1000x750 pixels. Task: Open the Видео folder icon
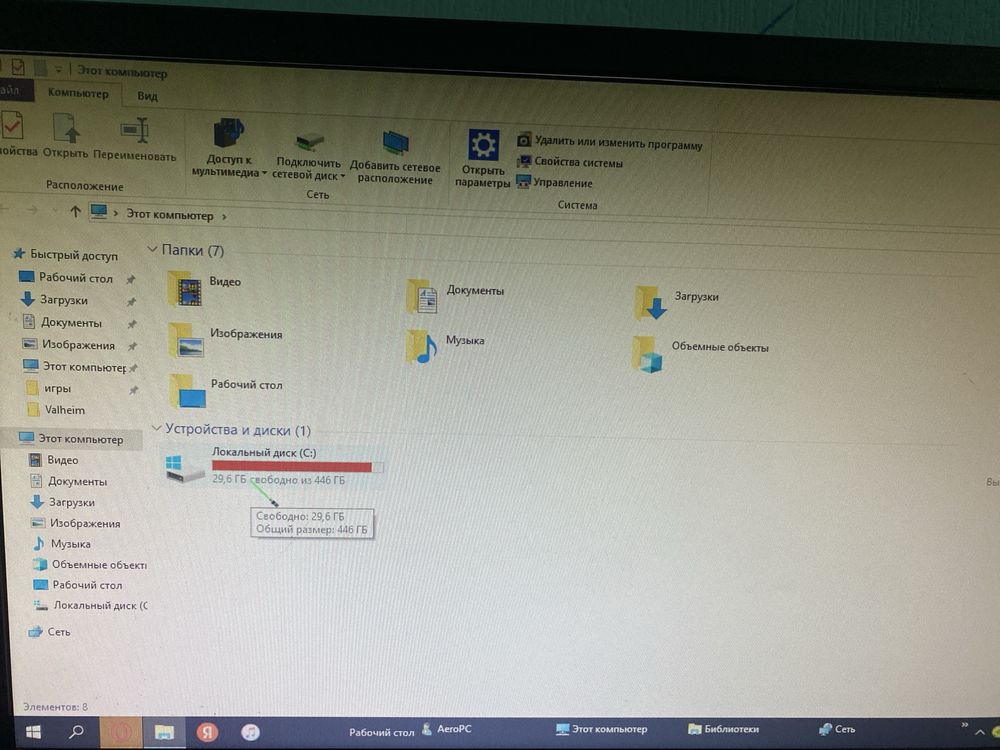pyautogui.click(x=186, y=289)
